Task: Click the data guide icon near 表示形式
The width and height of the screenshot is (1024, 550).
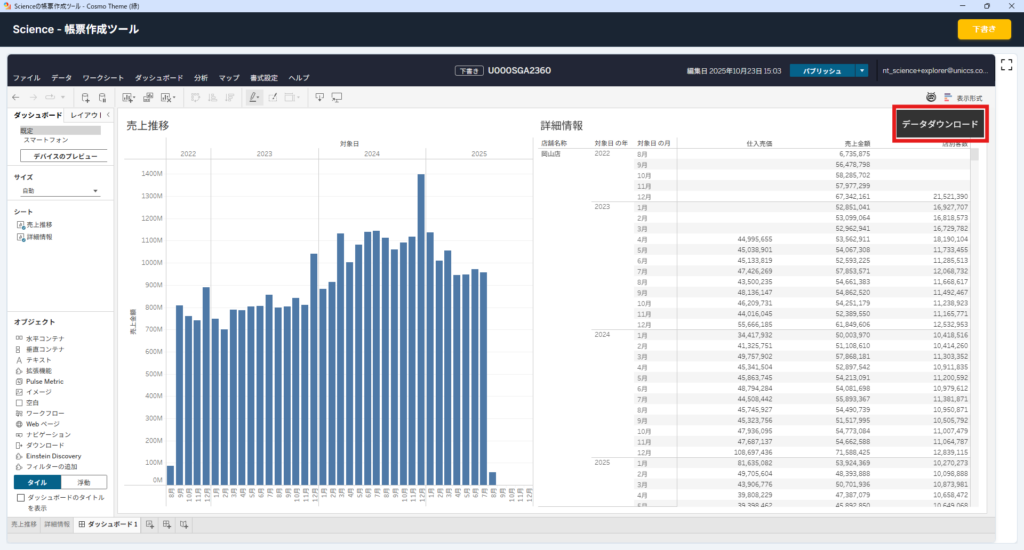Action: tap(931, 97)
